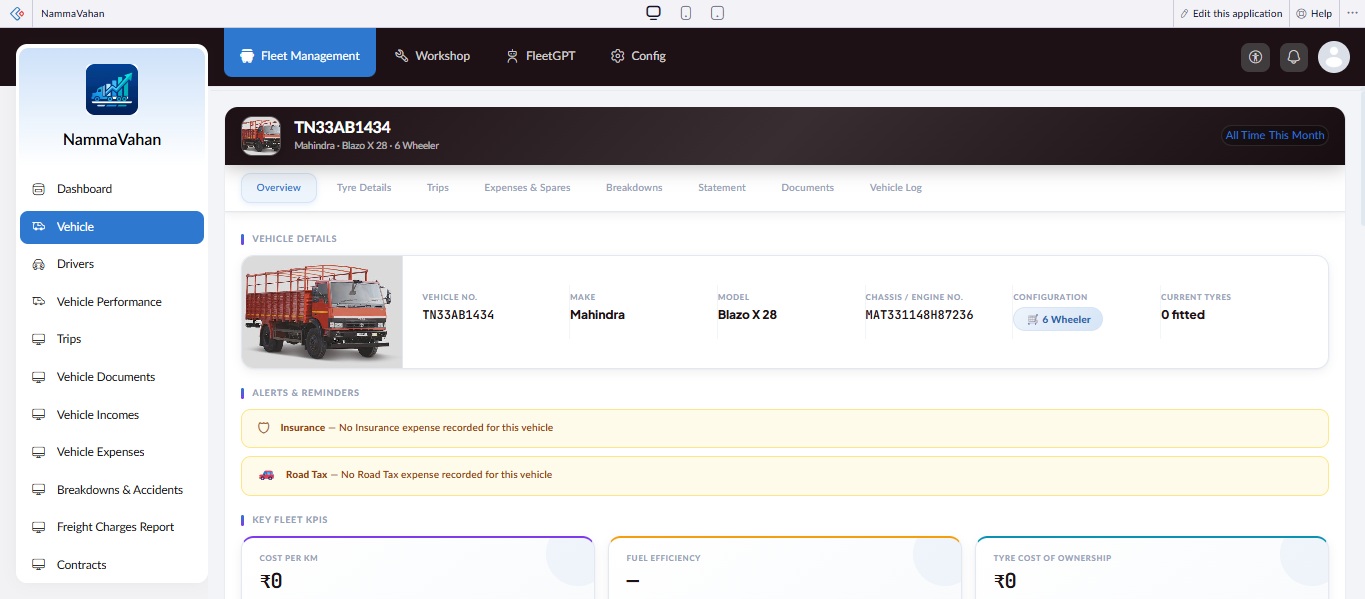
Task: Open Vehicle Expenses in the sidebar
Action: [112, 452]
